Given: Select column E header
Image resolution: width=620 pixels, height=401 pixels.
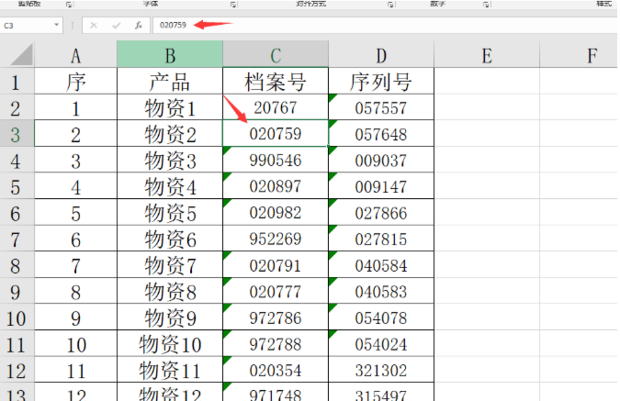Looking at the screenshot, I should click(487, 54).
